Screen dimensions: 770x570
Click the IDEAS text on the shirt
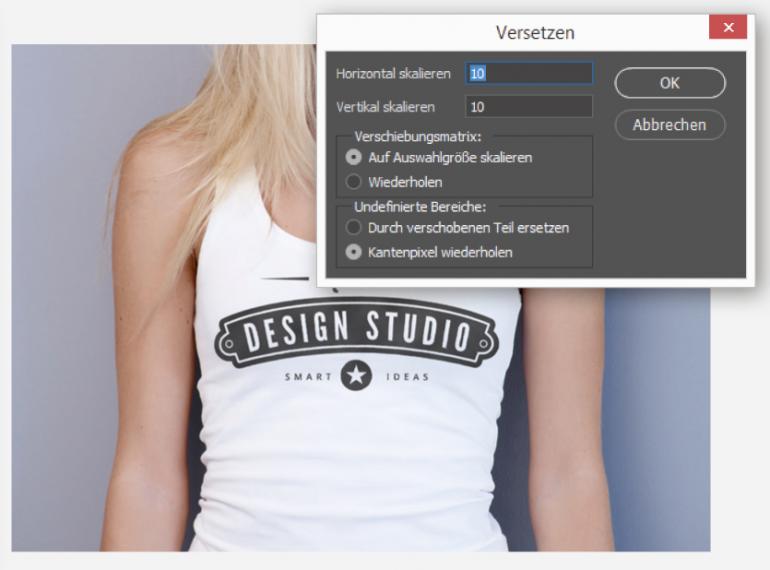[405, 377]
